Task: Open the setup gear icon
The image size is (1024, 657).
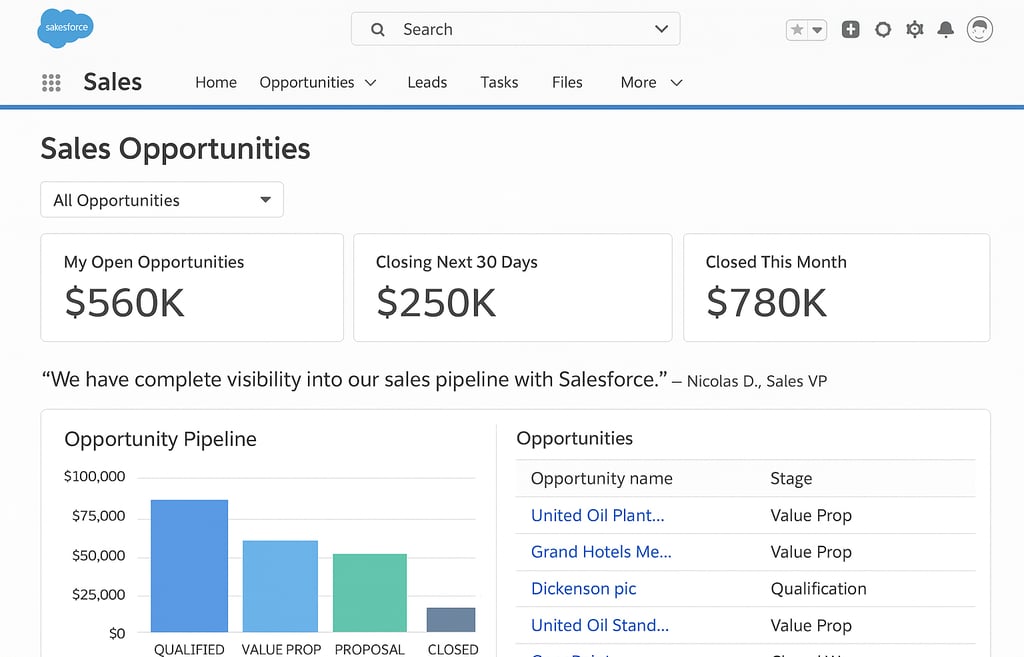Action: pyautogui.click(x=914, y=30)
